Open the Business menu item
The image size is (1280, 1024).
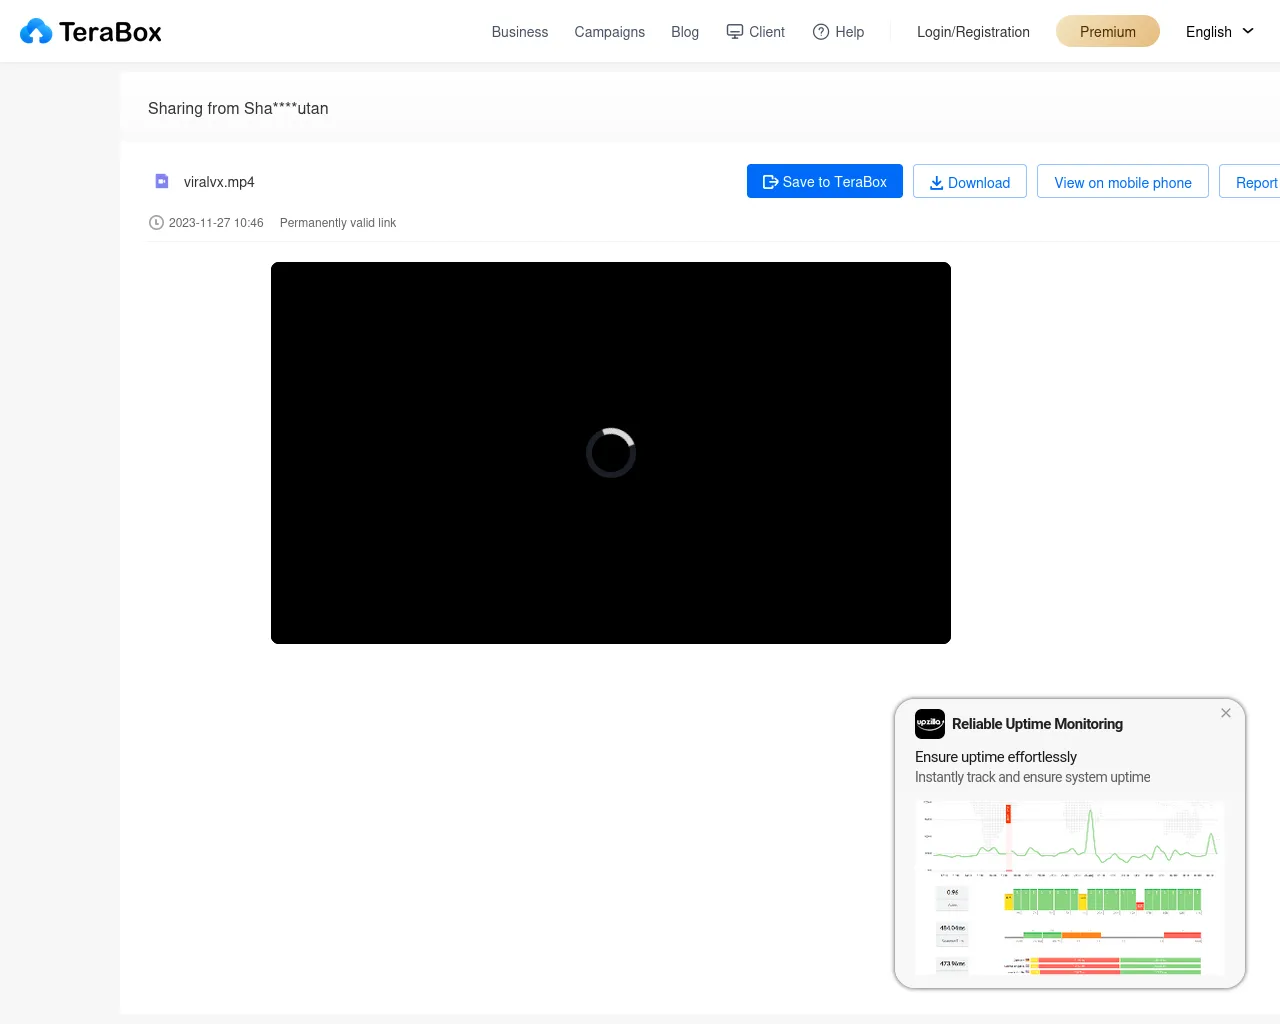(520, 32)
